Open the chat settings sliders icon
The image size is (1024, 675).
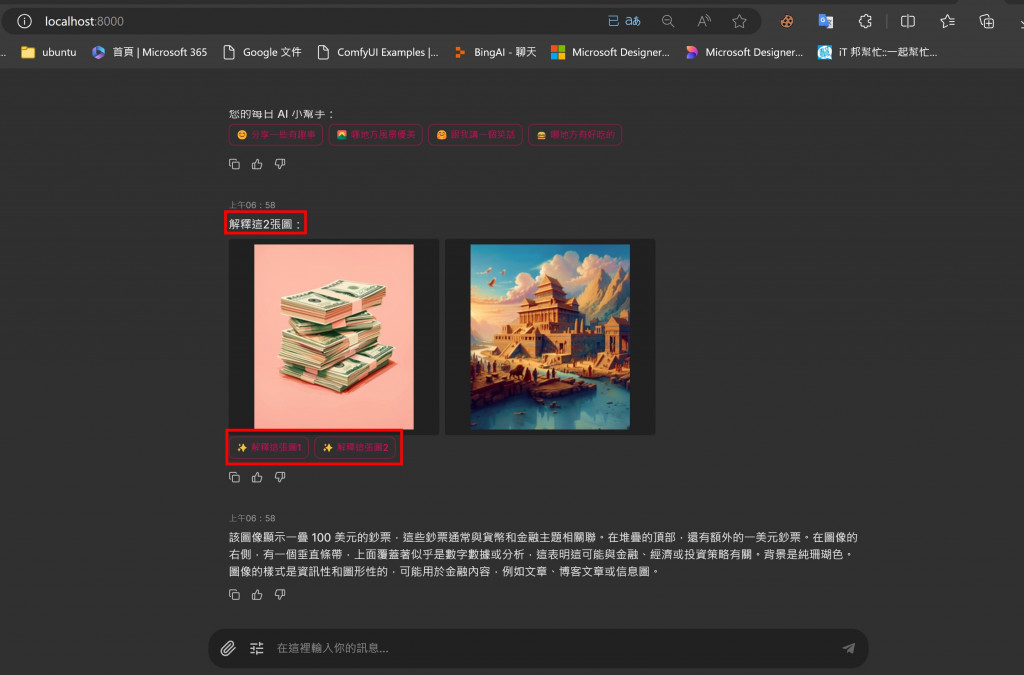[257, 648]
